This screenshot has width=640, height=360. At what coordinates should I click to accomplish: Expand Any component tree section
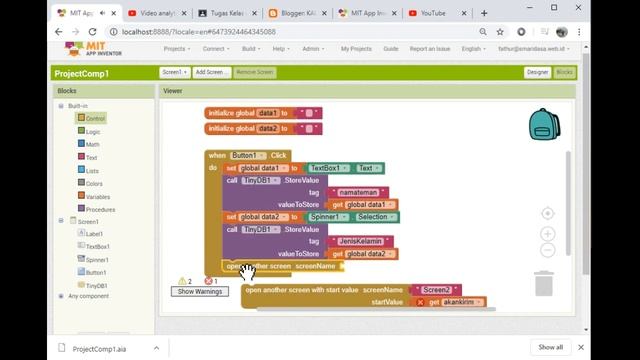point(61,296)
